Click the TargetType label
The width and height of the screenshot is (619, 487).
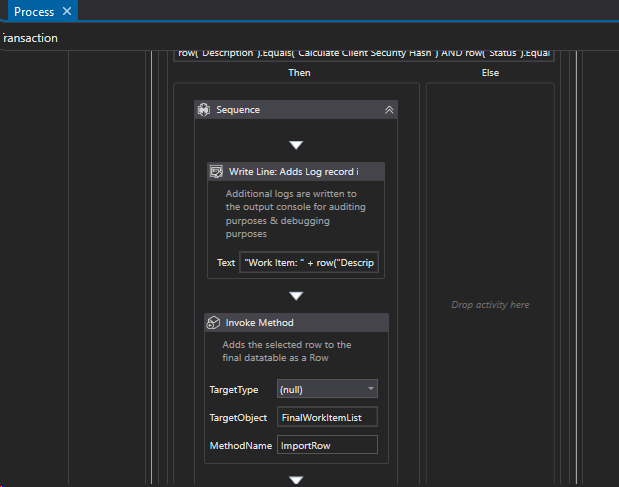(x=234, y=390)
